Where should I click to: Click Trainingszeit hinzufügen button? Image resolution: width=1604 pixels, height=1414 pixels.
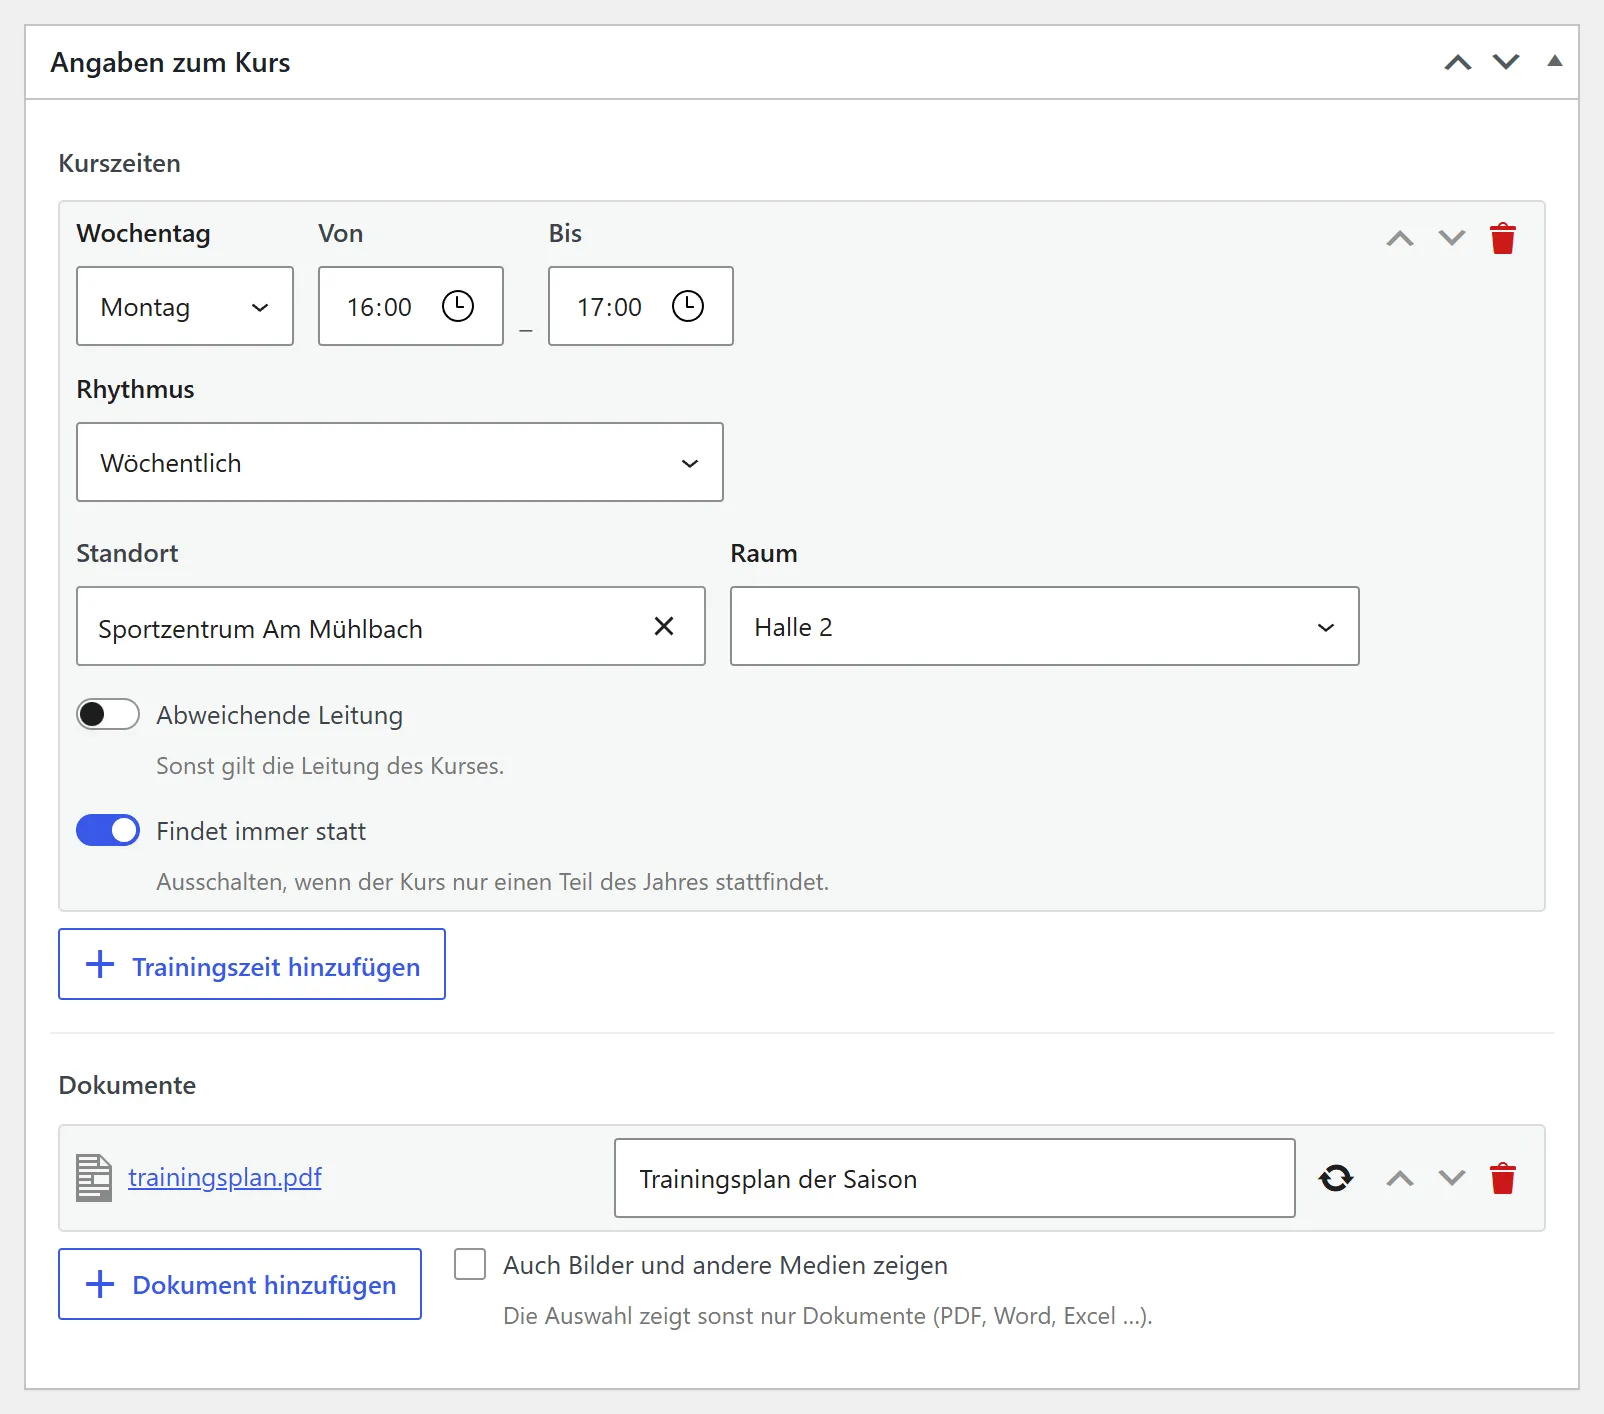252,964
